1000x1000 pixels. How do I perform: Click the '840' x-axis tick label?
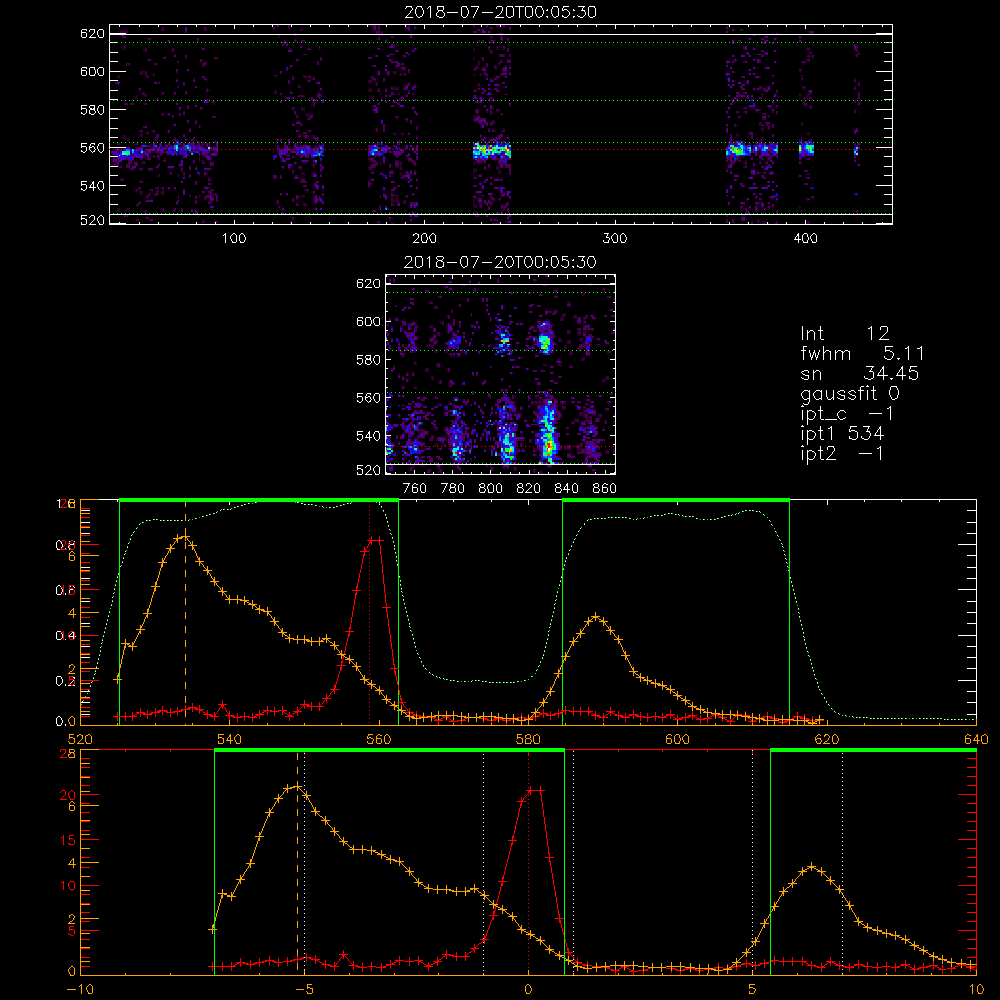point(566,489)
